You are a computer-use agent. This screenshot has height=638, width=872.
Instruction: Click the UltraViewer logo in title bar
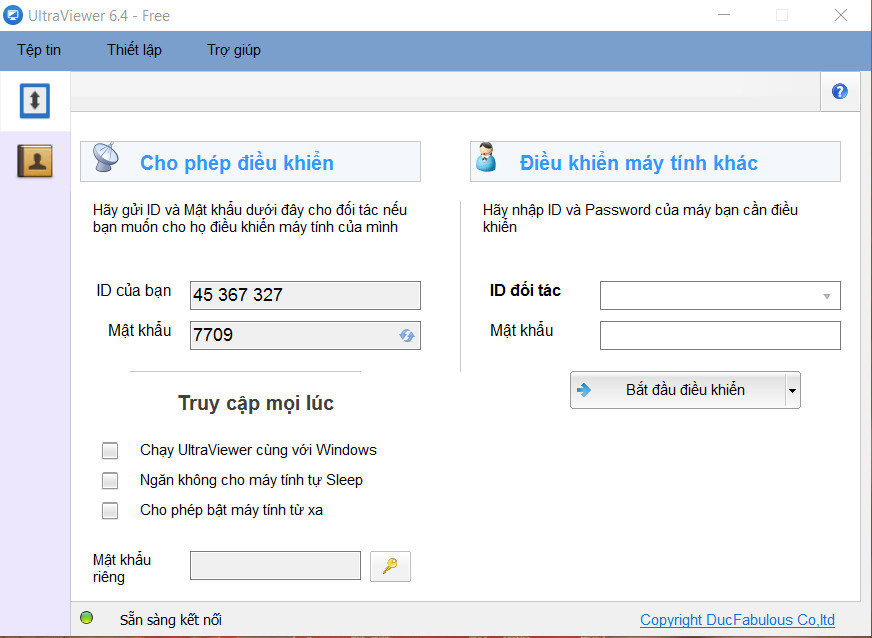pos(13,15)
